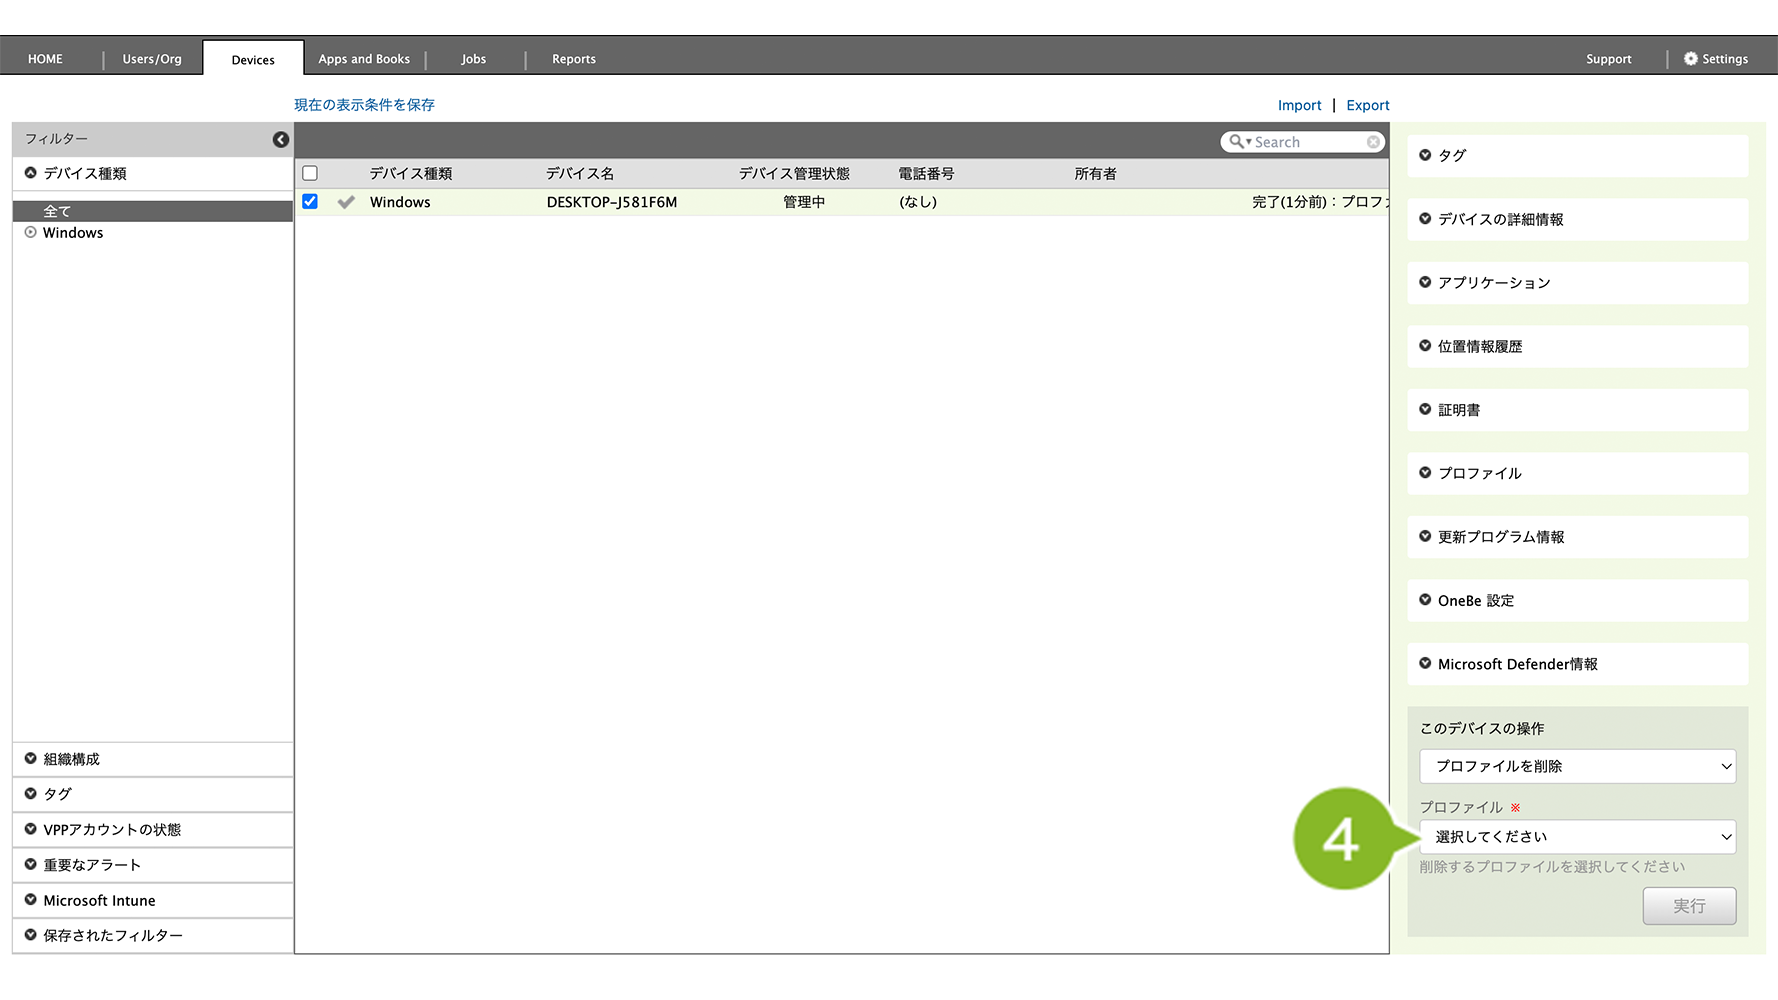Sort by デバイス管理状態 column header
Viewport: 1778px width, 1000px height.
click(794, 174)
